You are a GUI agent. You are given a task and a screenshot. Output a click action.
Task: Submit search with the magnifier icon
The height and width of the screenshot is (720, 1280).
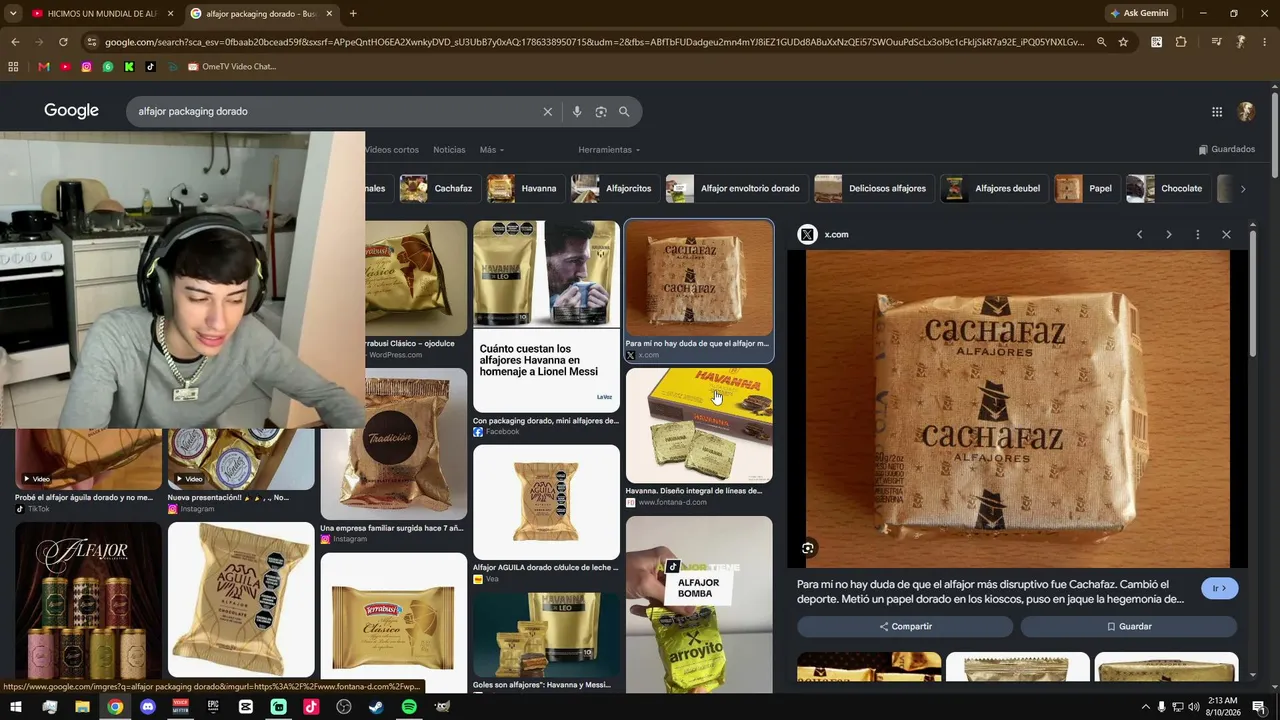(x=624, y=112)
